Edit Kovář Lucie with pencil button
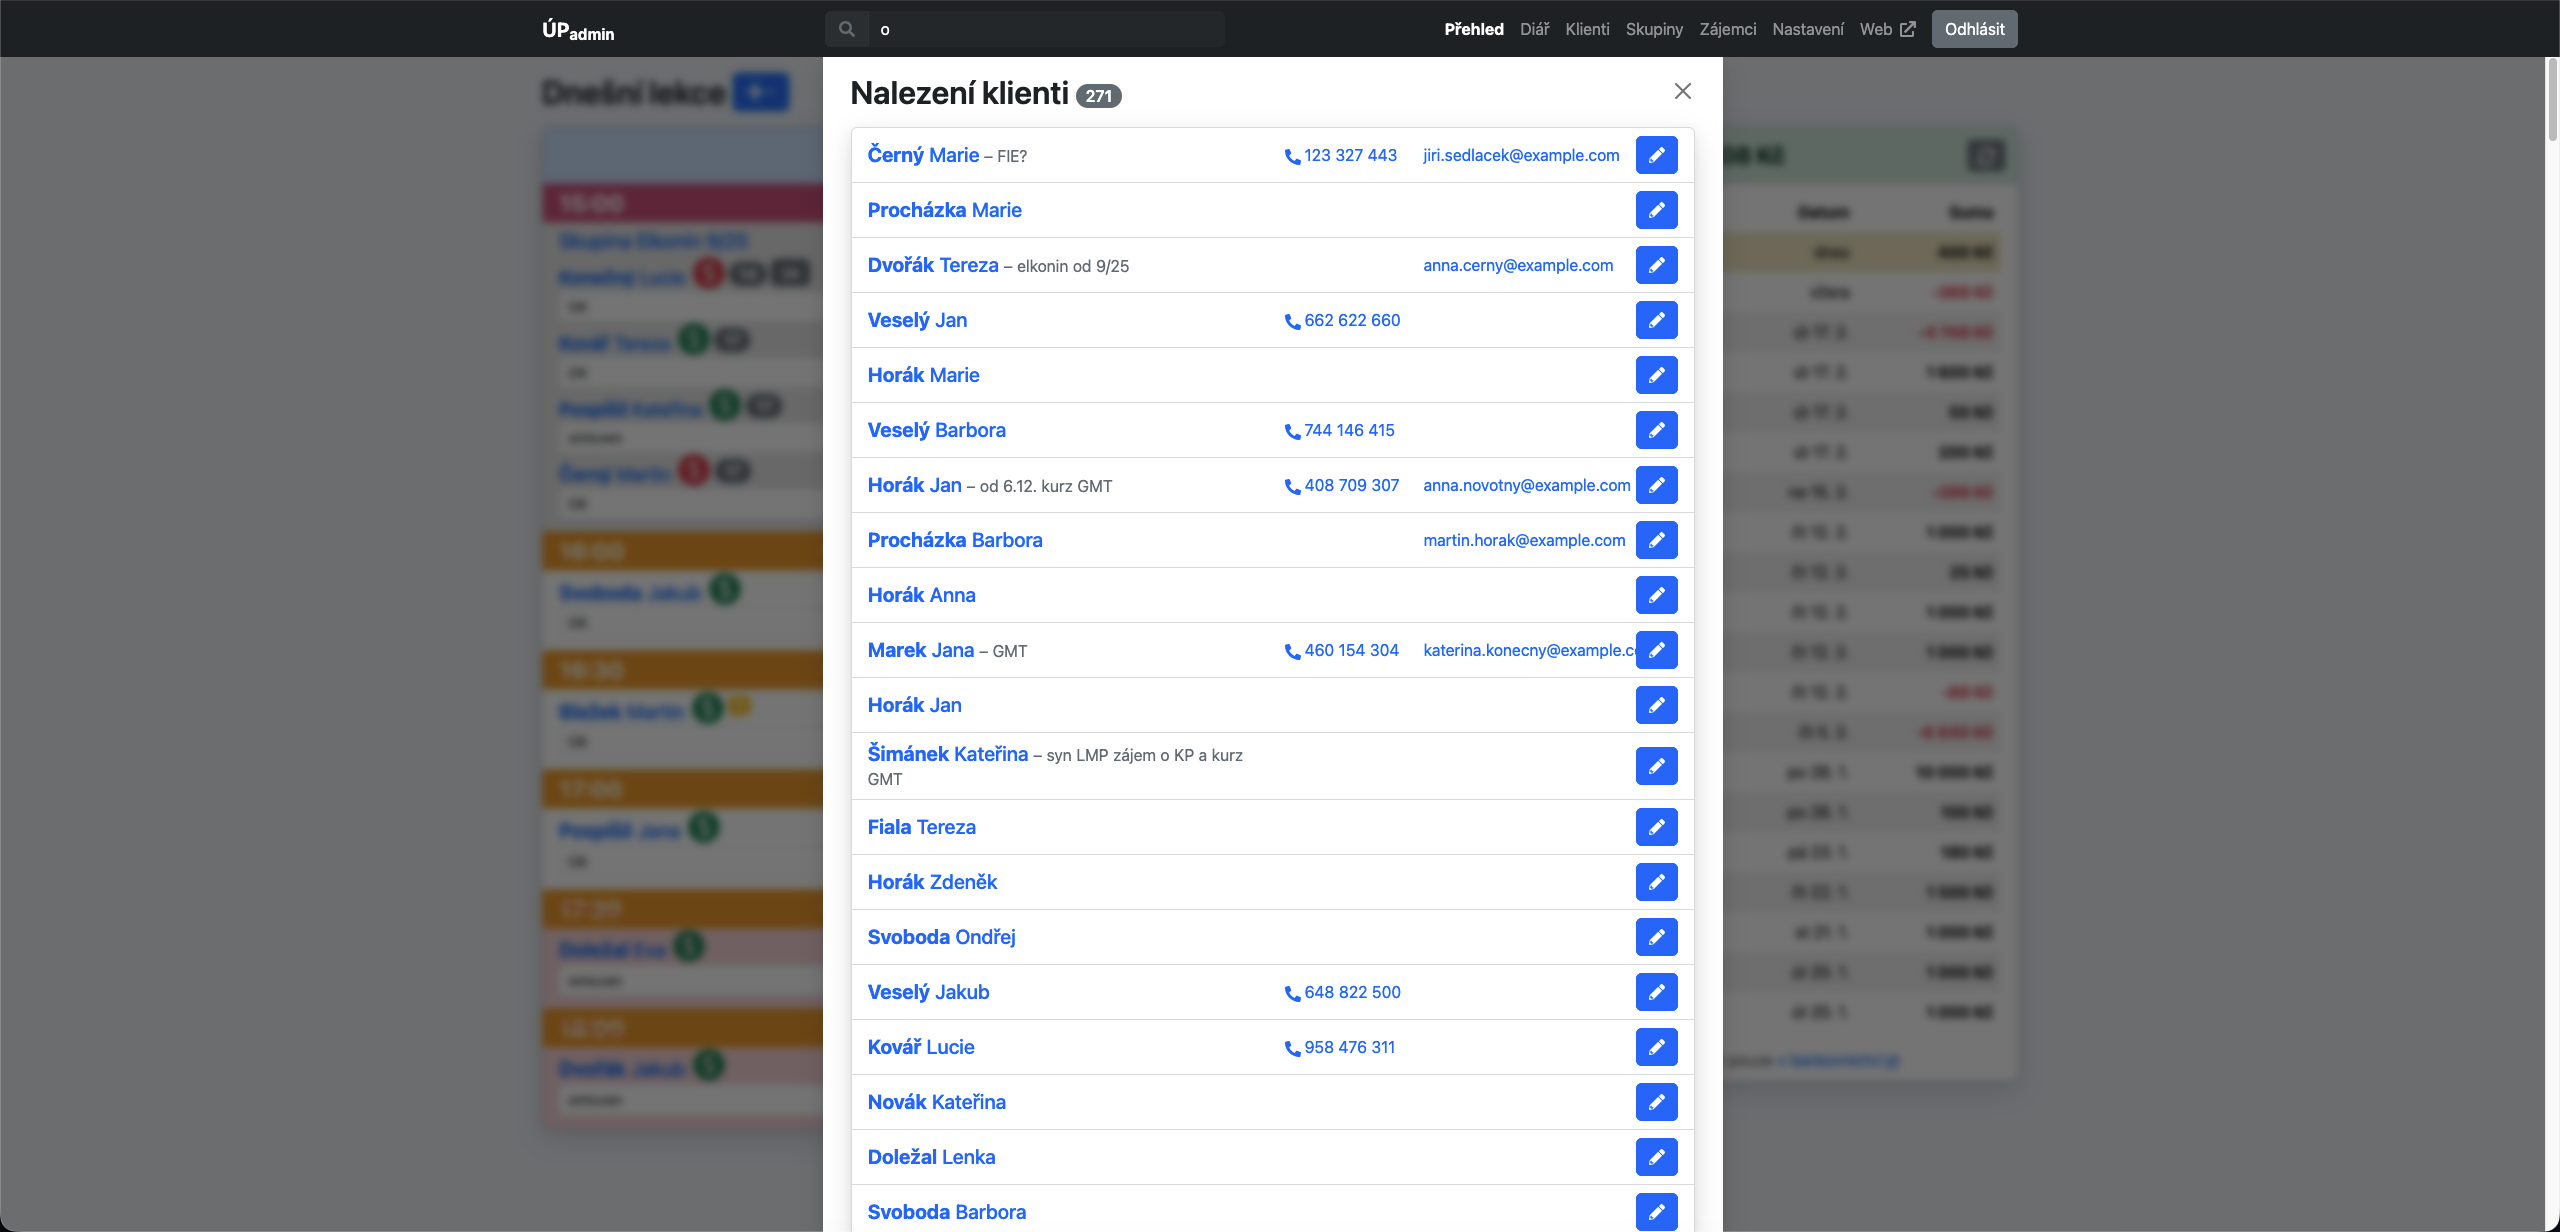Screen dimensions: 2560x1232 click(1656, 1047)
